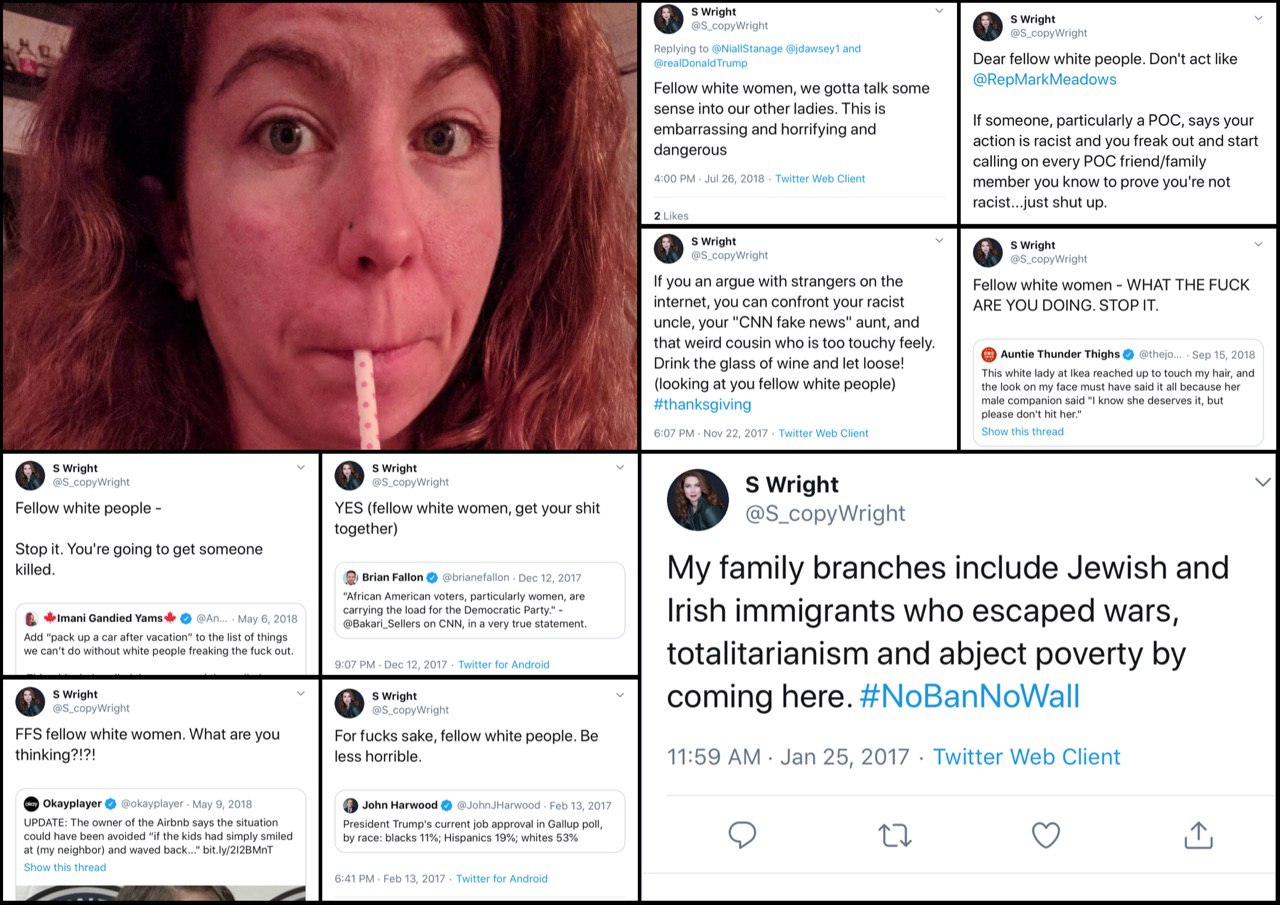Click verified badge next to Okayplayer

[112, 804]
